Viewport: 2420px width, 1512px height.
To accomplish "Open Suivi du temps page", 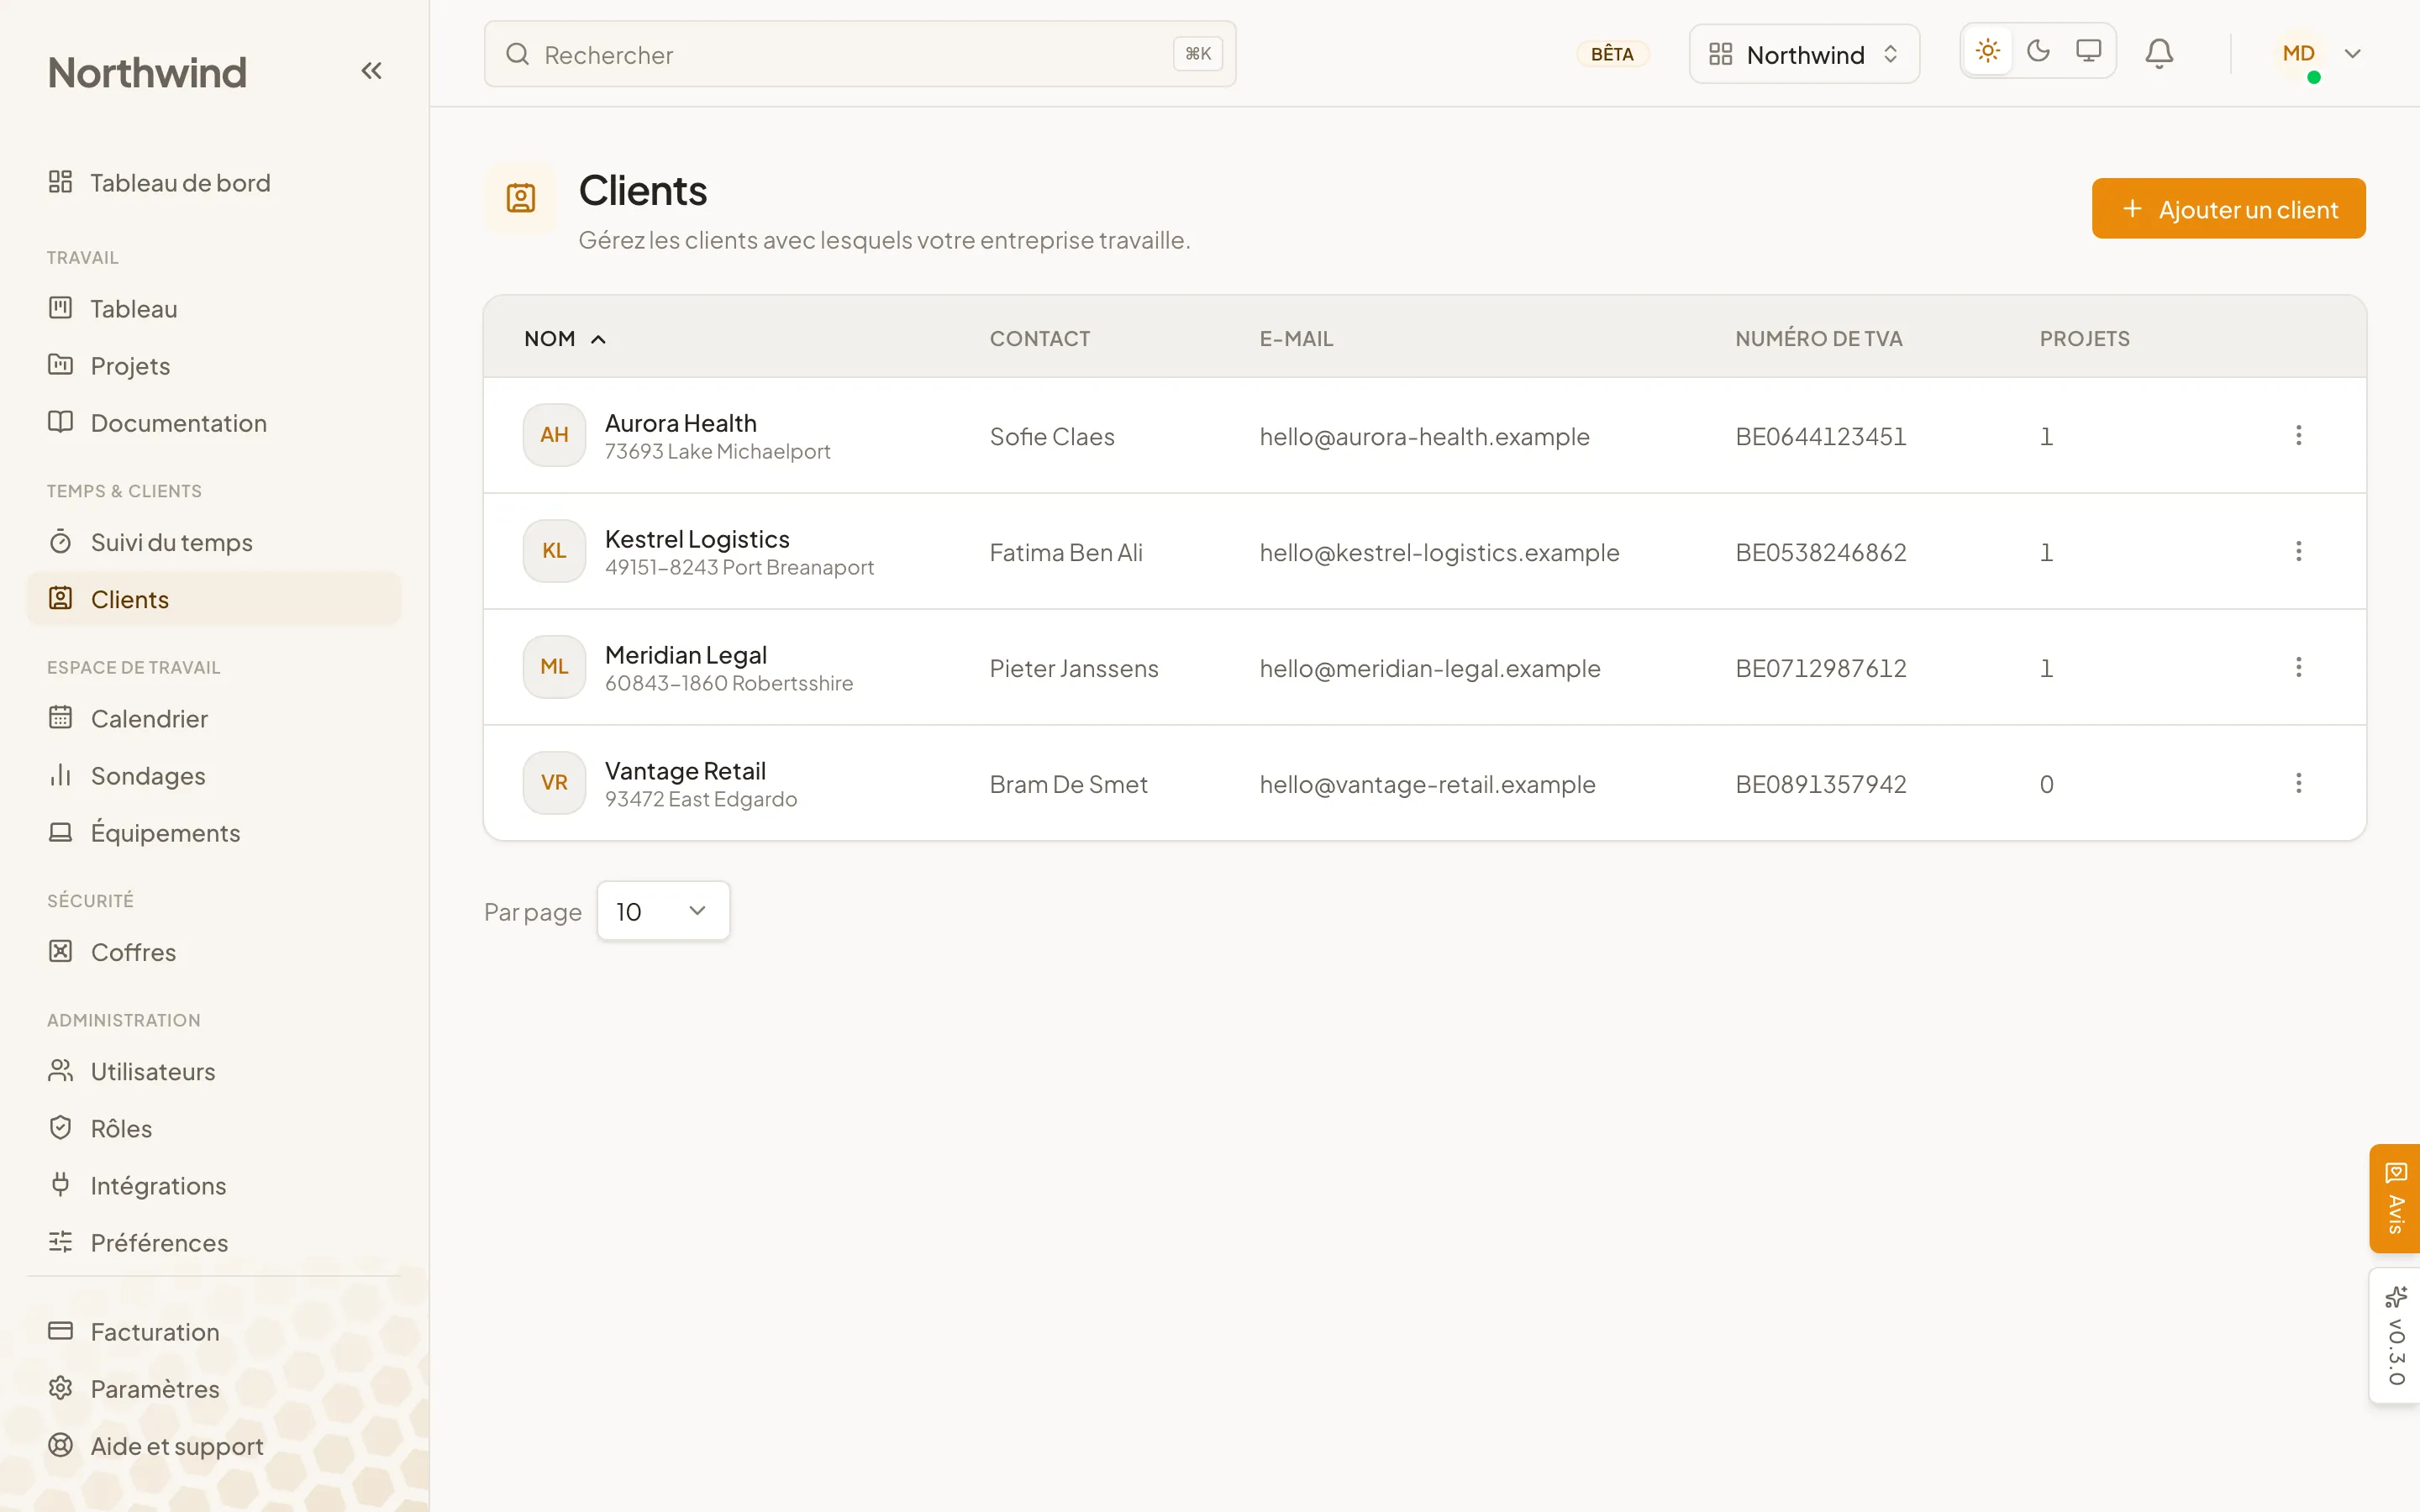I will coord(213,542).
